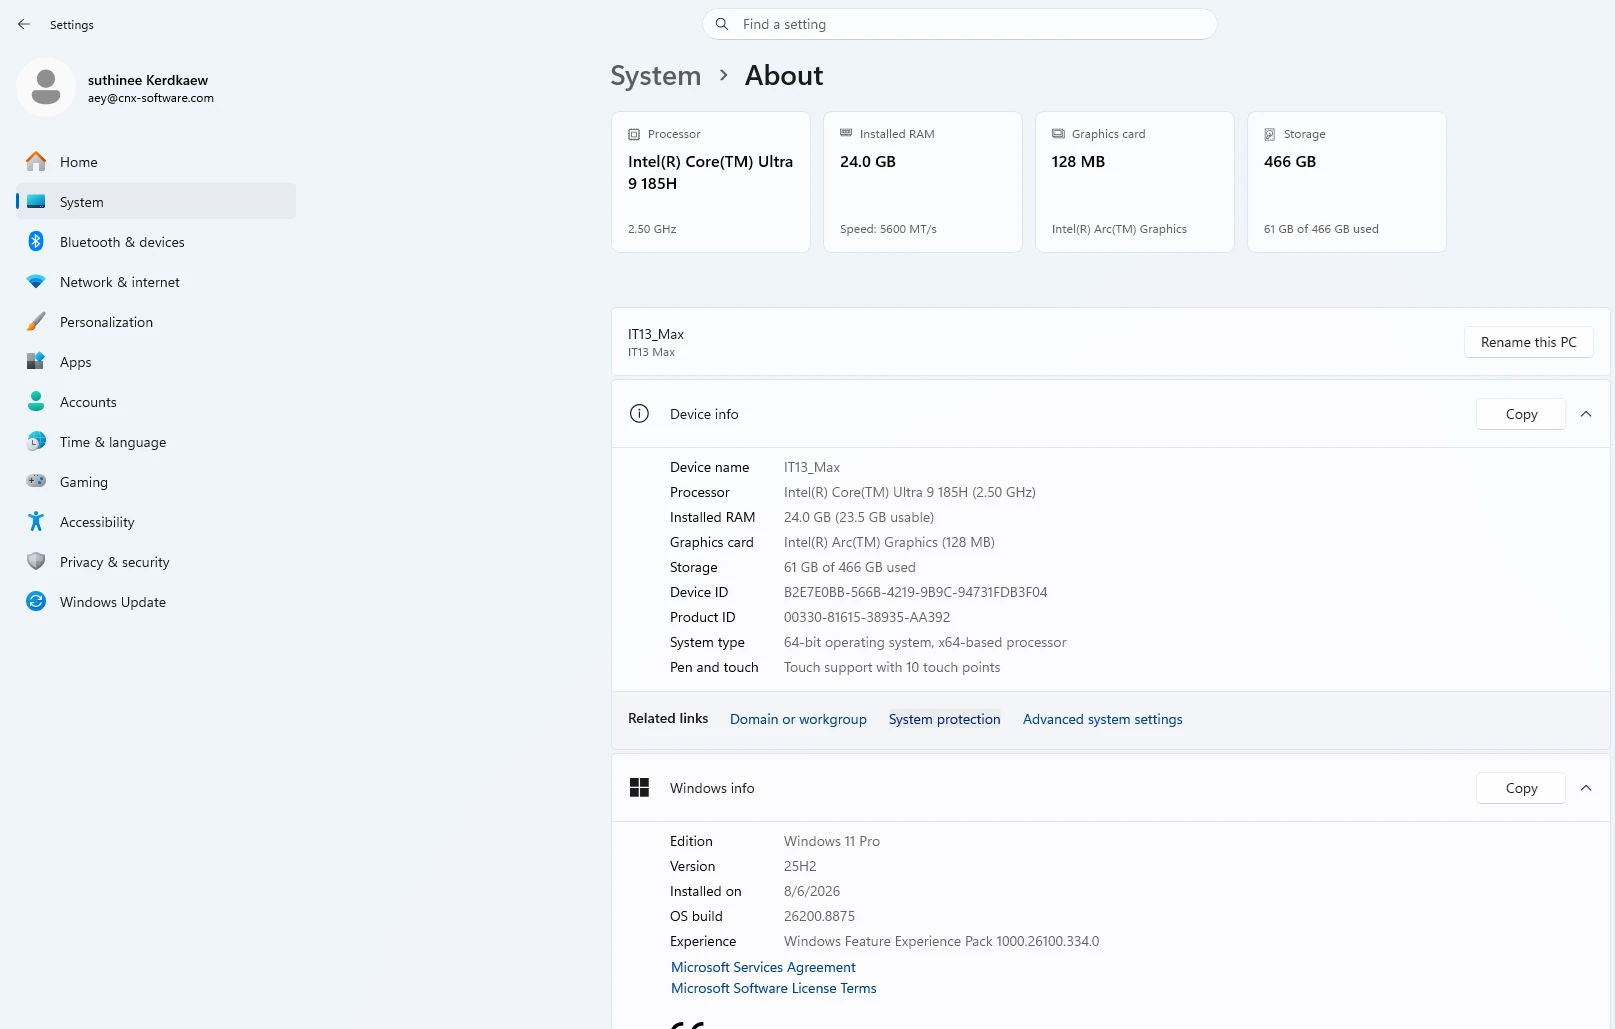Click the Accounts person icon
Viewport: 1615px width, 1029px height.
pos(36,401)
